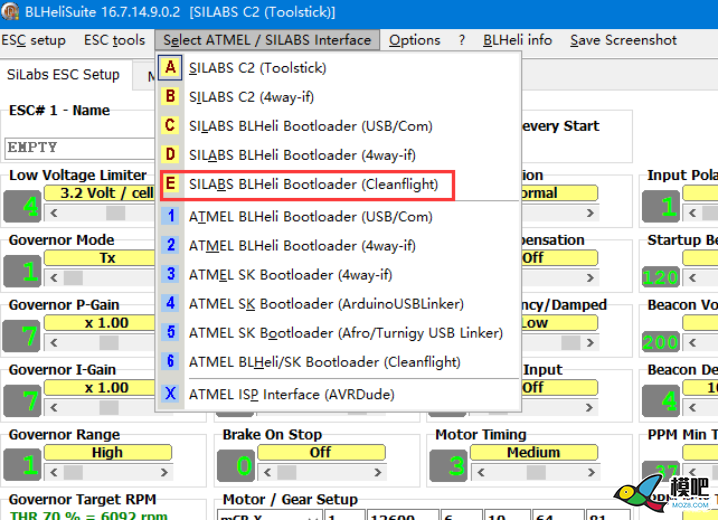
Task: Choose ATMEL BLHeli Bootloader (USB/Com)
Action: [338, 216]
